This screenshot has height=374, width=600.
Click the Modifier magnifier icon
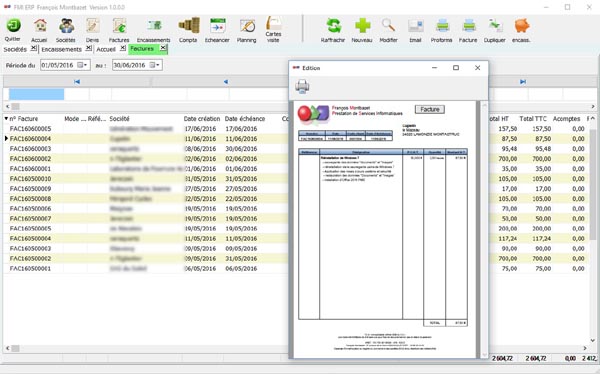(388, 26)
